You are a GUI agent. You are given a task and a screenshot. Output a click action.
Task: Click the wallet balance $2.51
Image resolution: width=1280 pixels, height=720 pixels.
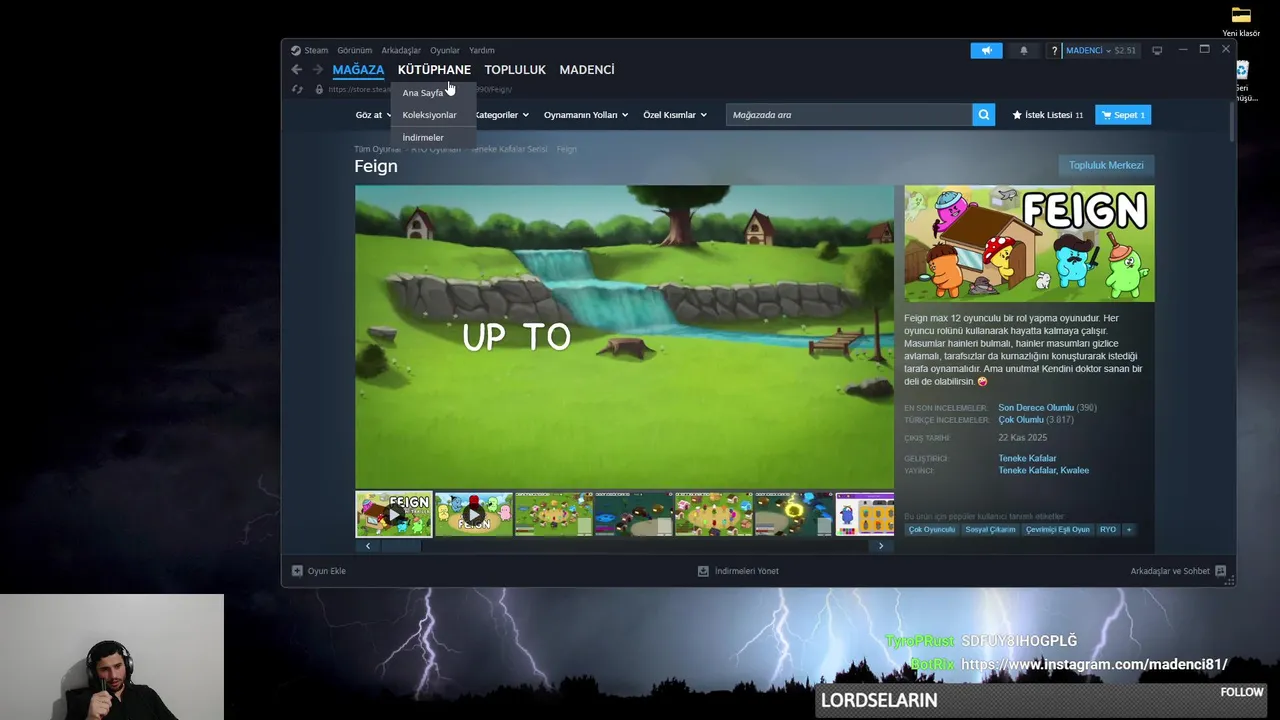1125,50
